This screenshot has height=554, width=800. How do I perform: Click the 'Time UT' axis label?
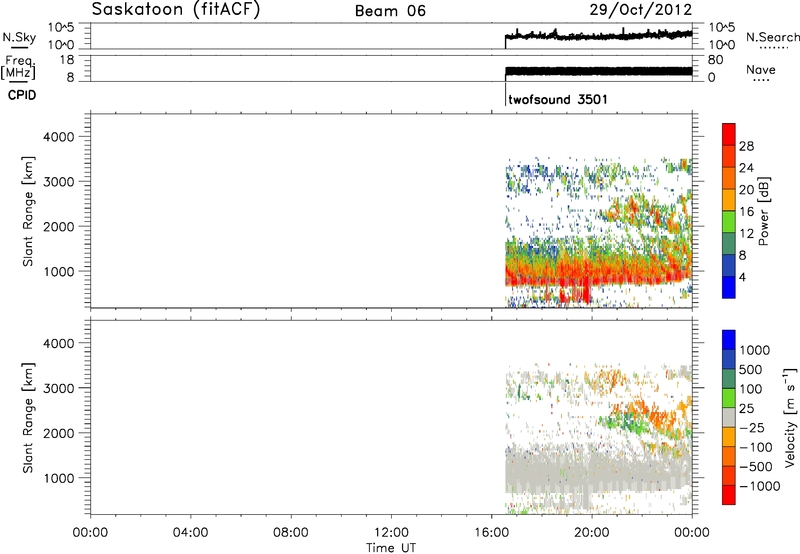(x=391, y=548)
